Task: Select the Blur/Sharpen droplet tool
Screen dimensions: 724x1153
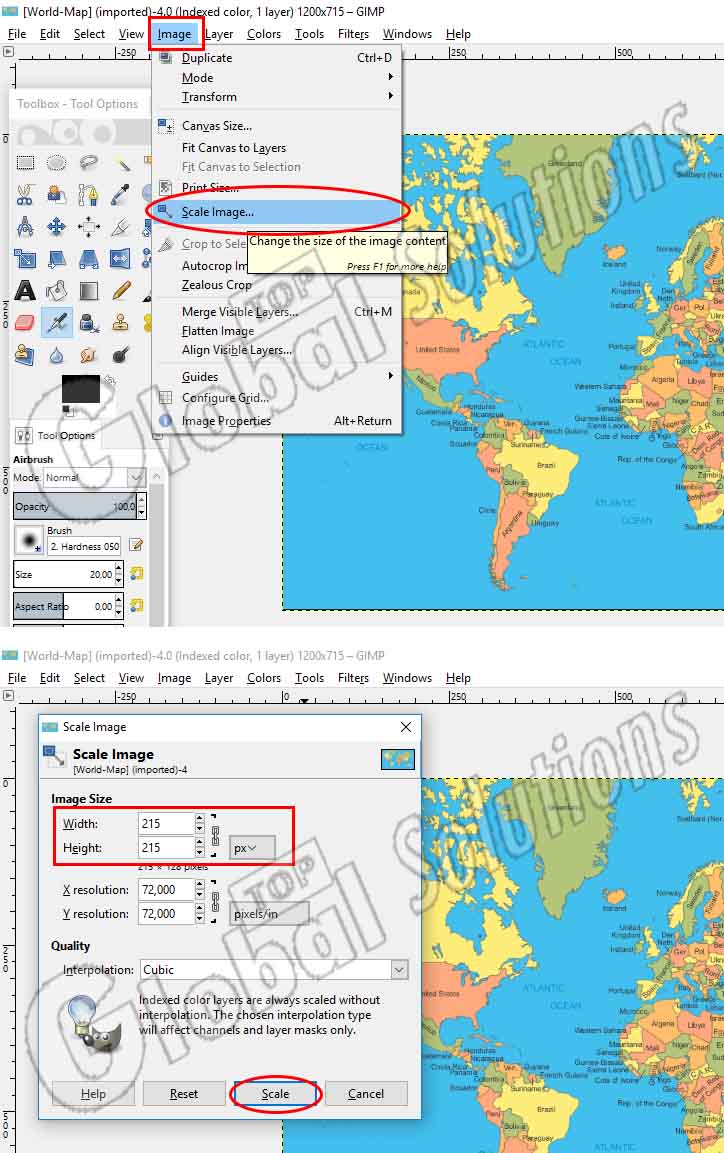Action: tap(57, 355)
